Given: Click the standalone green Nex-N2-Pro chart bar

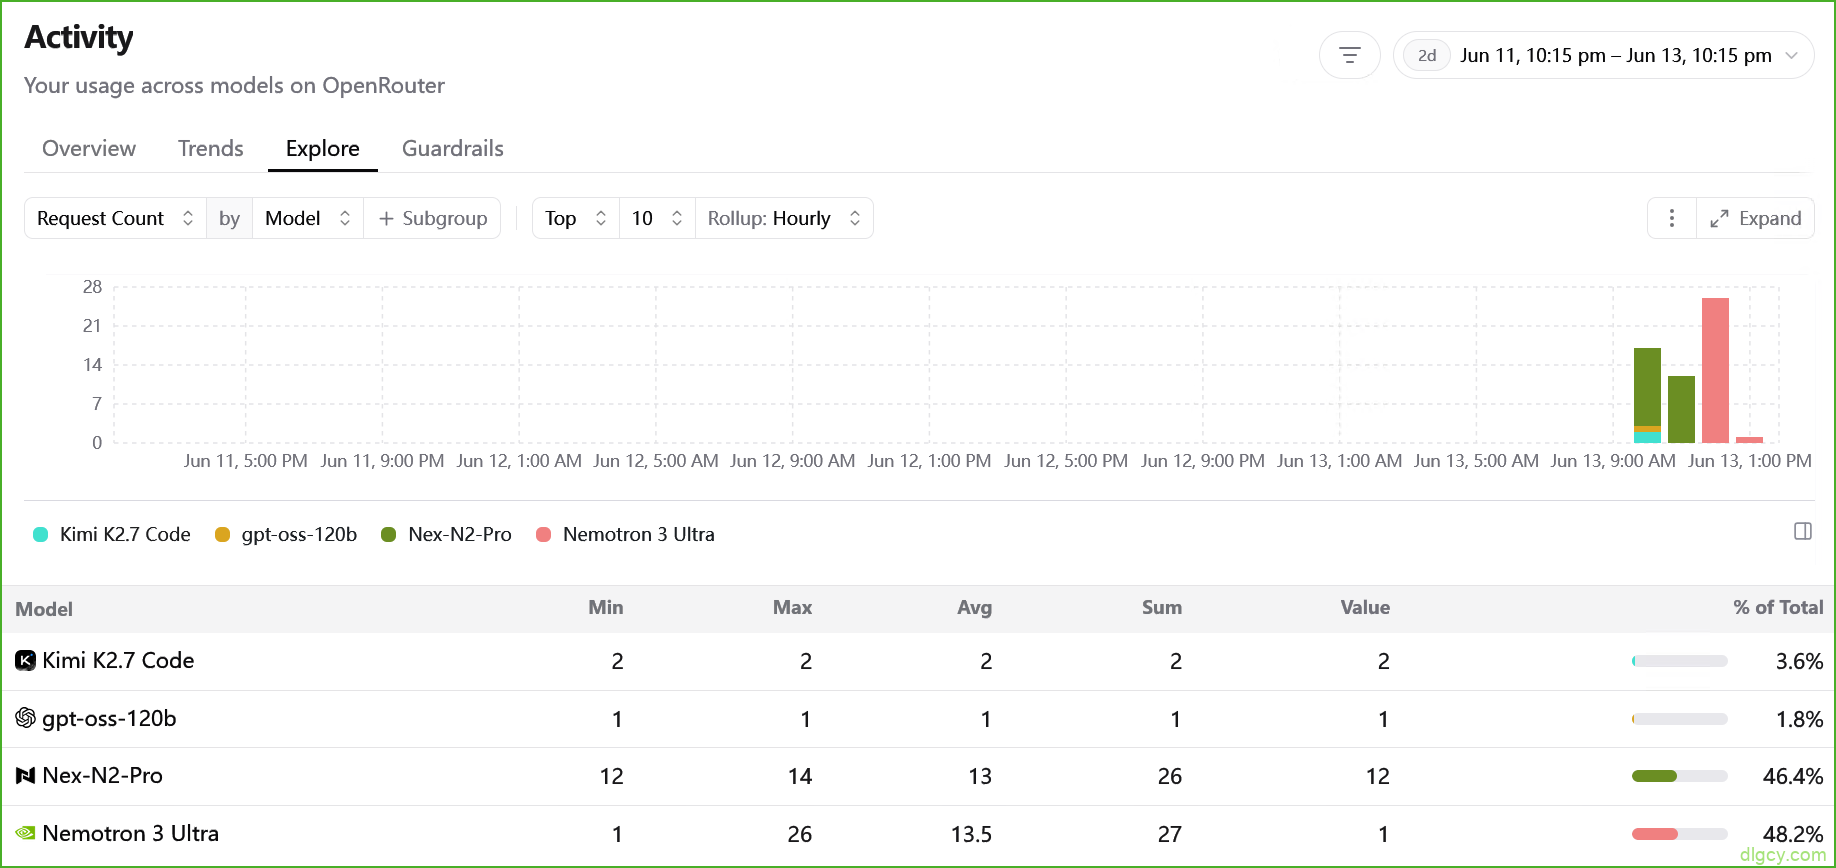Looking at the screenshot, I should (x=1681, y=409).
